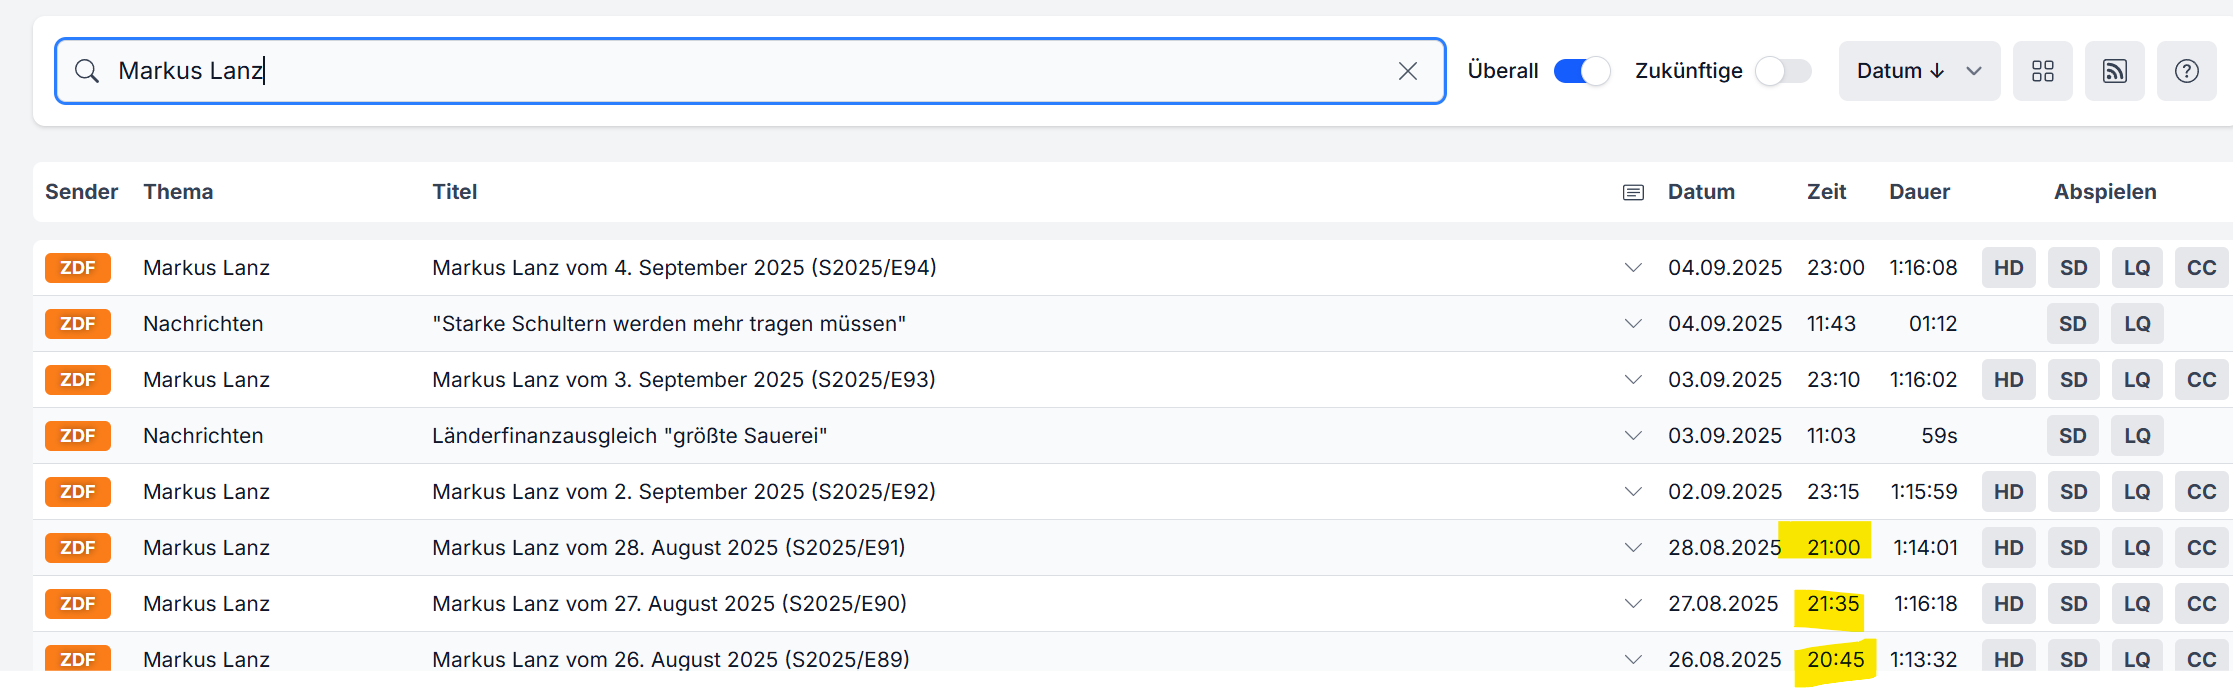Screen dimensions: 2233x688
Task: Enable the Zukünftige switch
Action: (1783, 71)
